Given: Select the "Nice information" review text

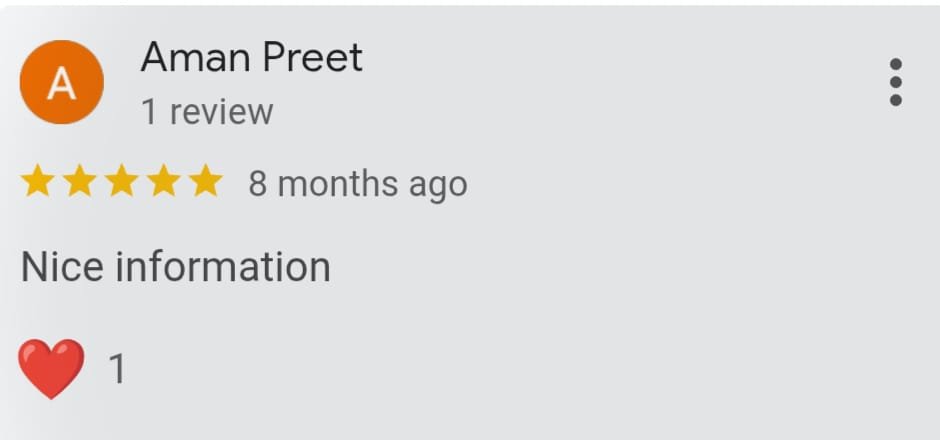Looking at the screenshot, I should pyautogui.click(x=175, y=267).
